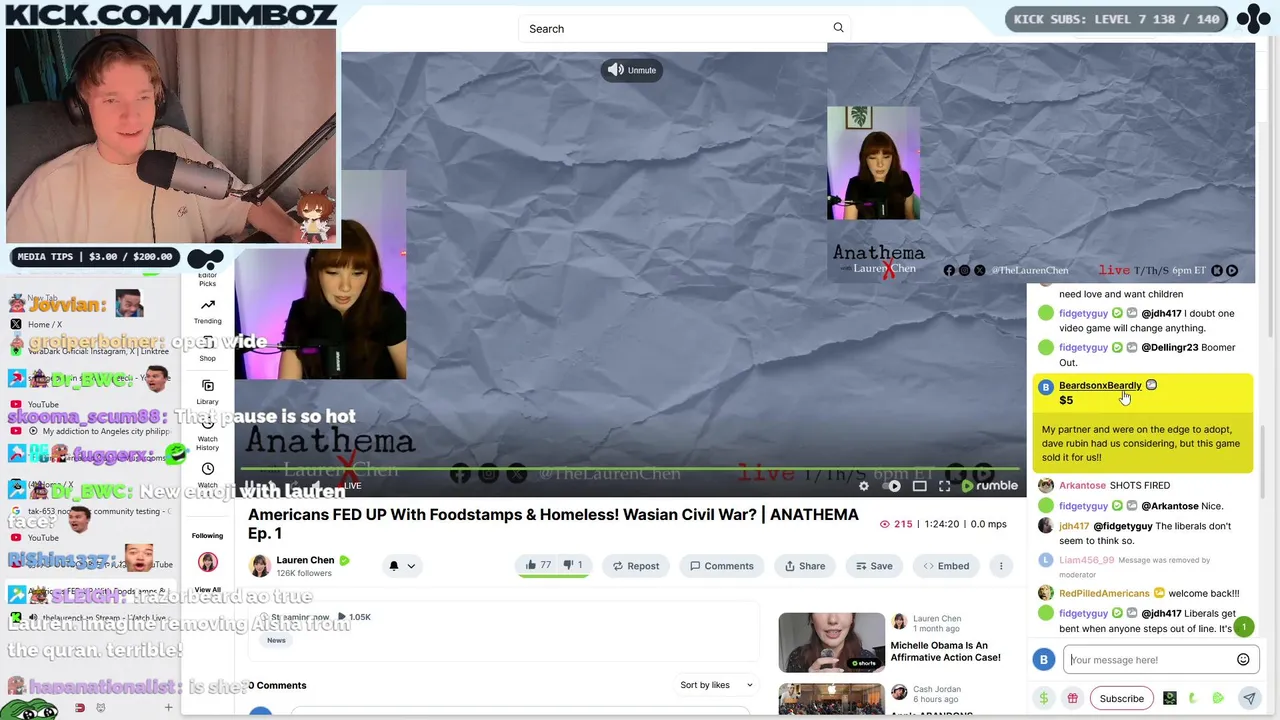Click the Share button
Screen dimensions: 1280x720
pyautogui.click(x=805, y=566)
